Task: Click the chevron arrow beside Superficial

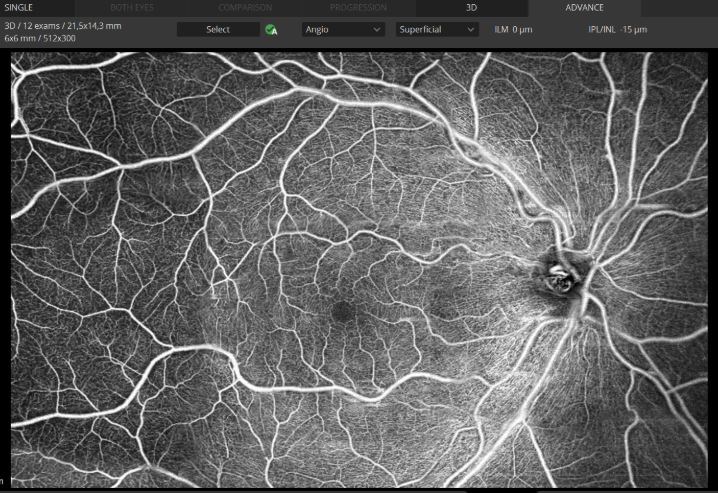Action: pos(470,30)
